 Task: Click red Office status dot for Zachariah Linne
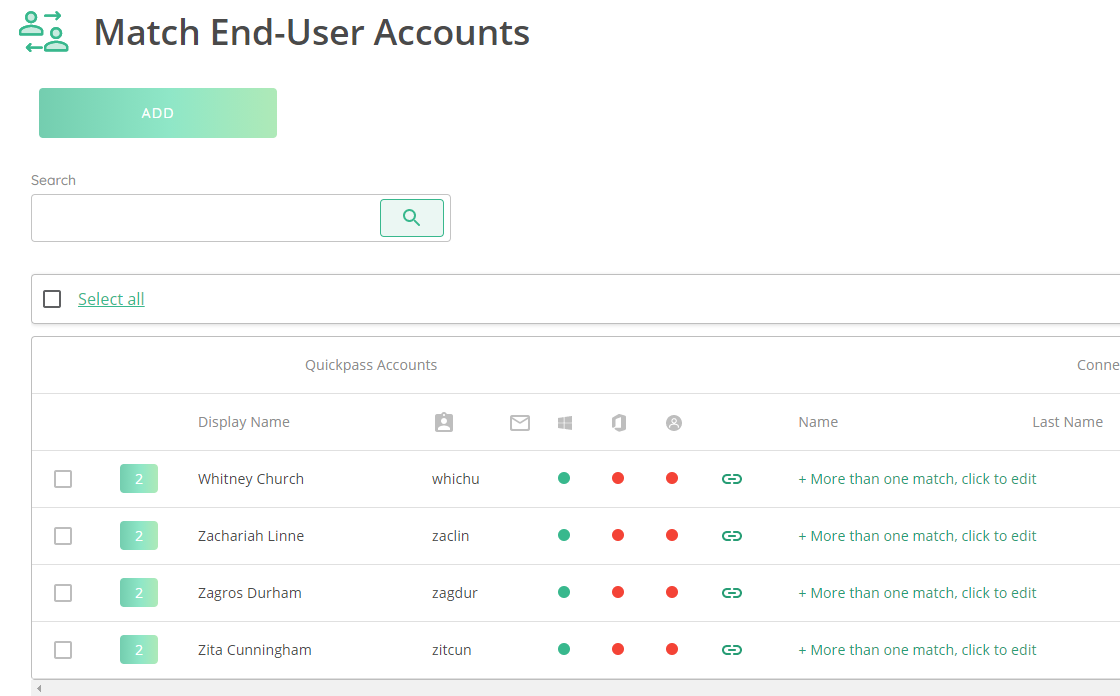point(618,535)
